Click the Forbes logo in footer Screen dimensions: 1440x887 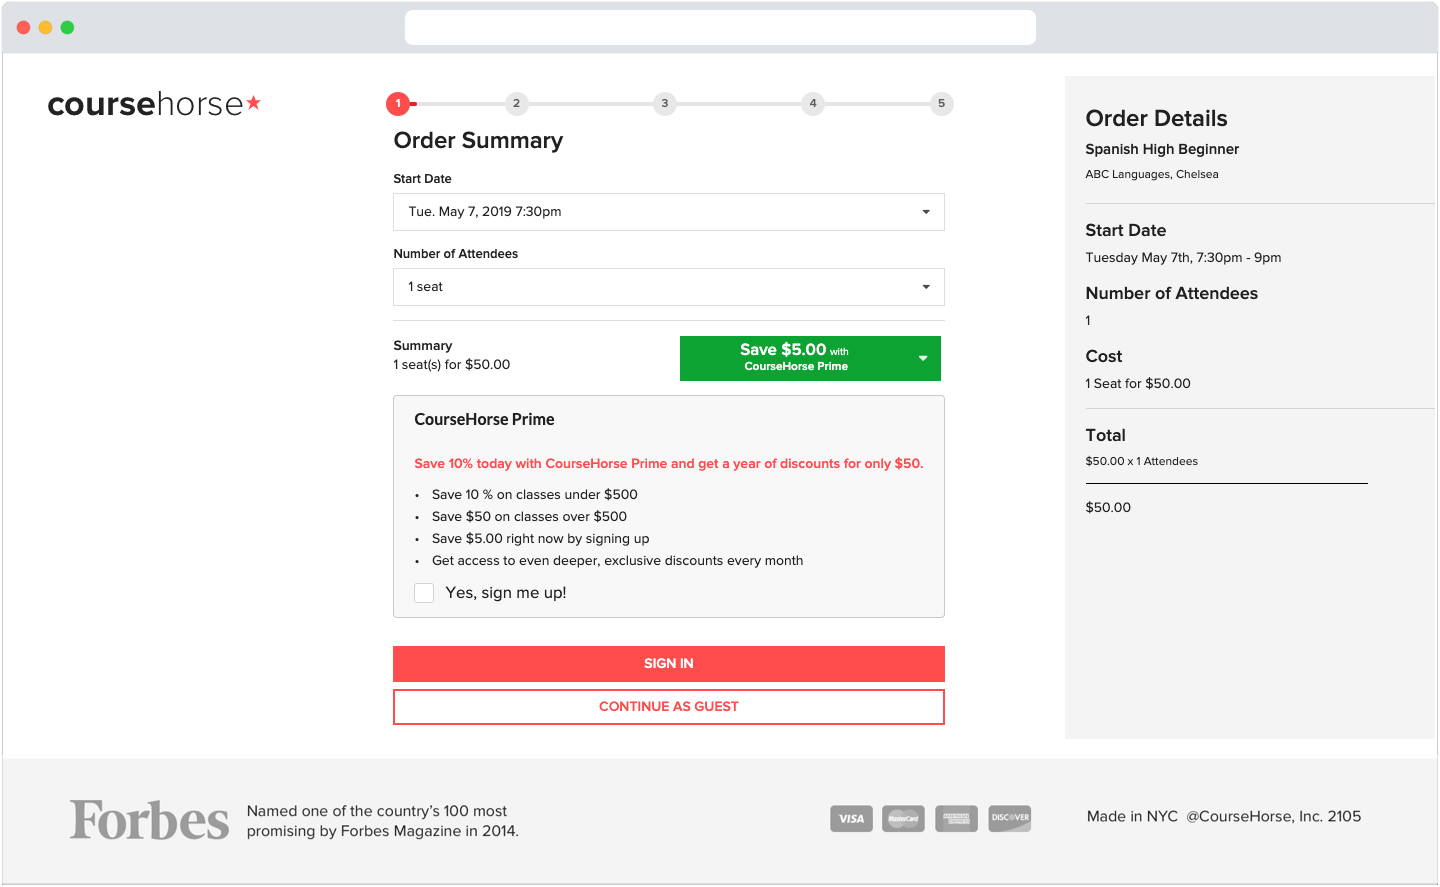tap(149, 820)
